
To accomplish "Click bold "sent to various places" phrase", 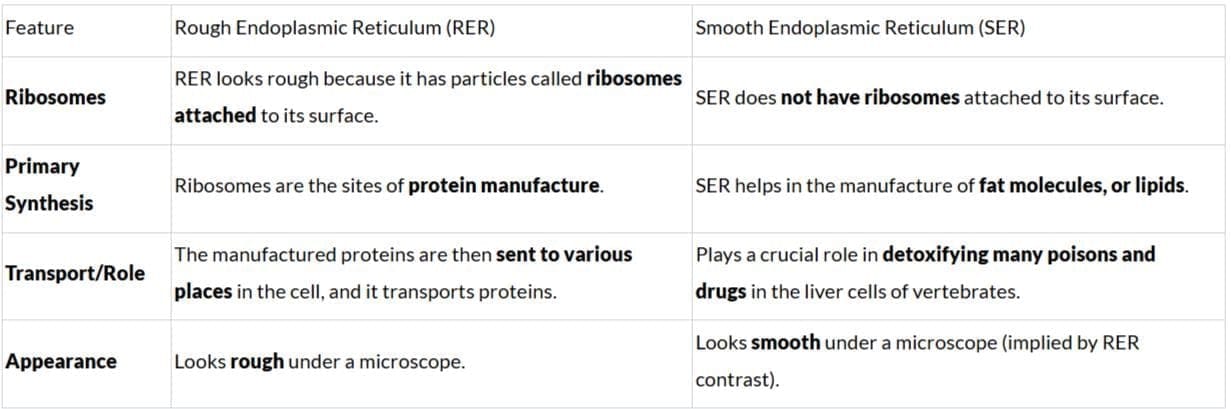I will (x=564, y=254).
